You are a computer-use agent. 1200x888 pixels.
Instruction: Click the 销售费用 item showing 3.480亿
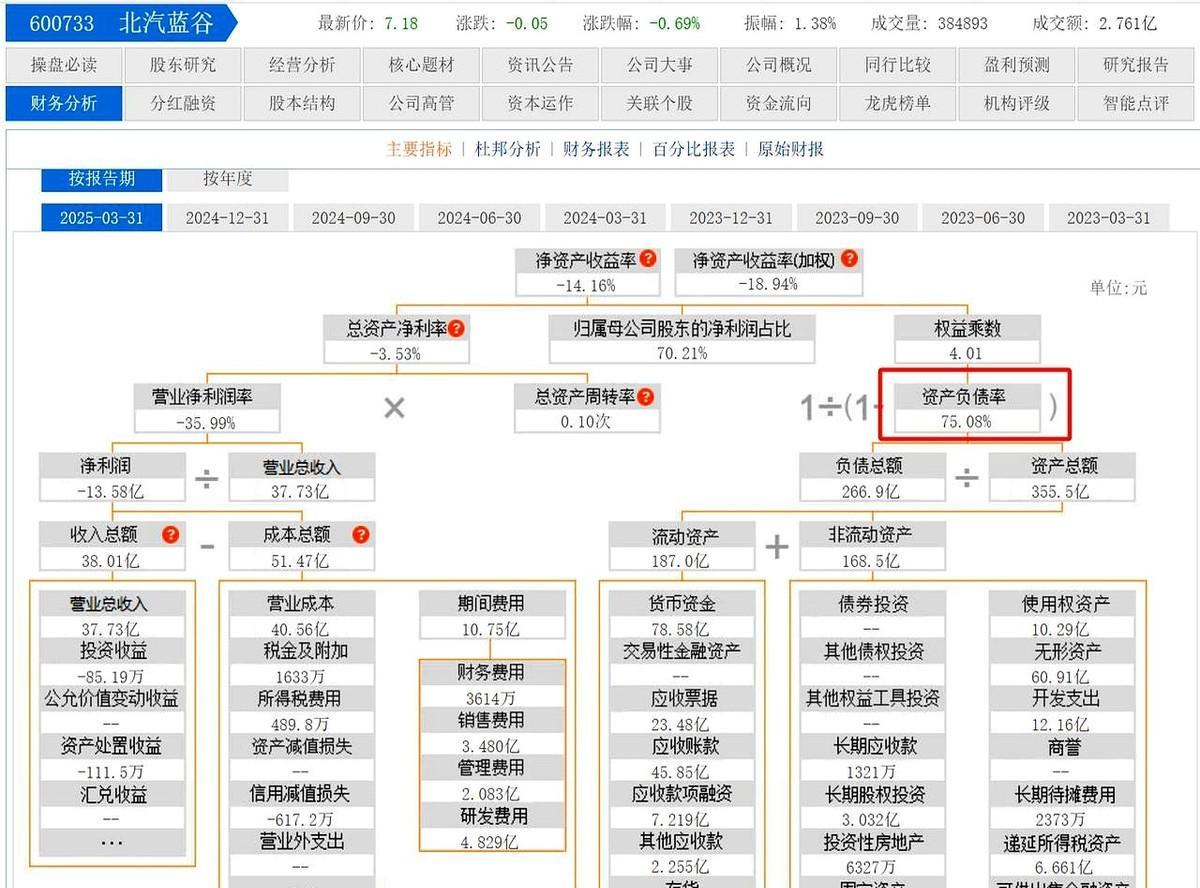pyautogui.click(x=492, y=732)
